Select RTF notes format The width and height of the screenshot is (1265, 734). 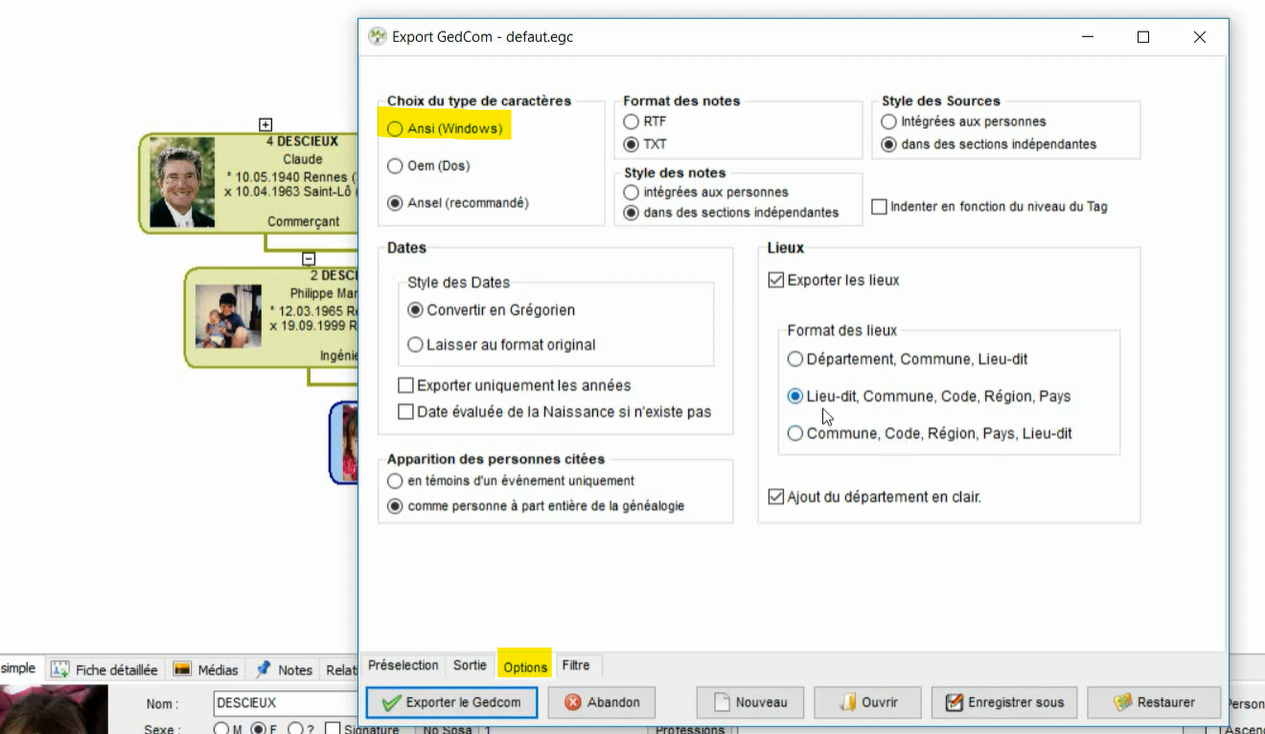(x=631, y=121)
